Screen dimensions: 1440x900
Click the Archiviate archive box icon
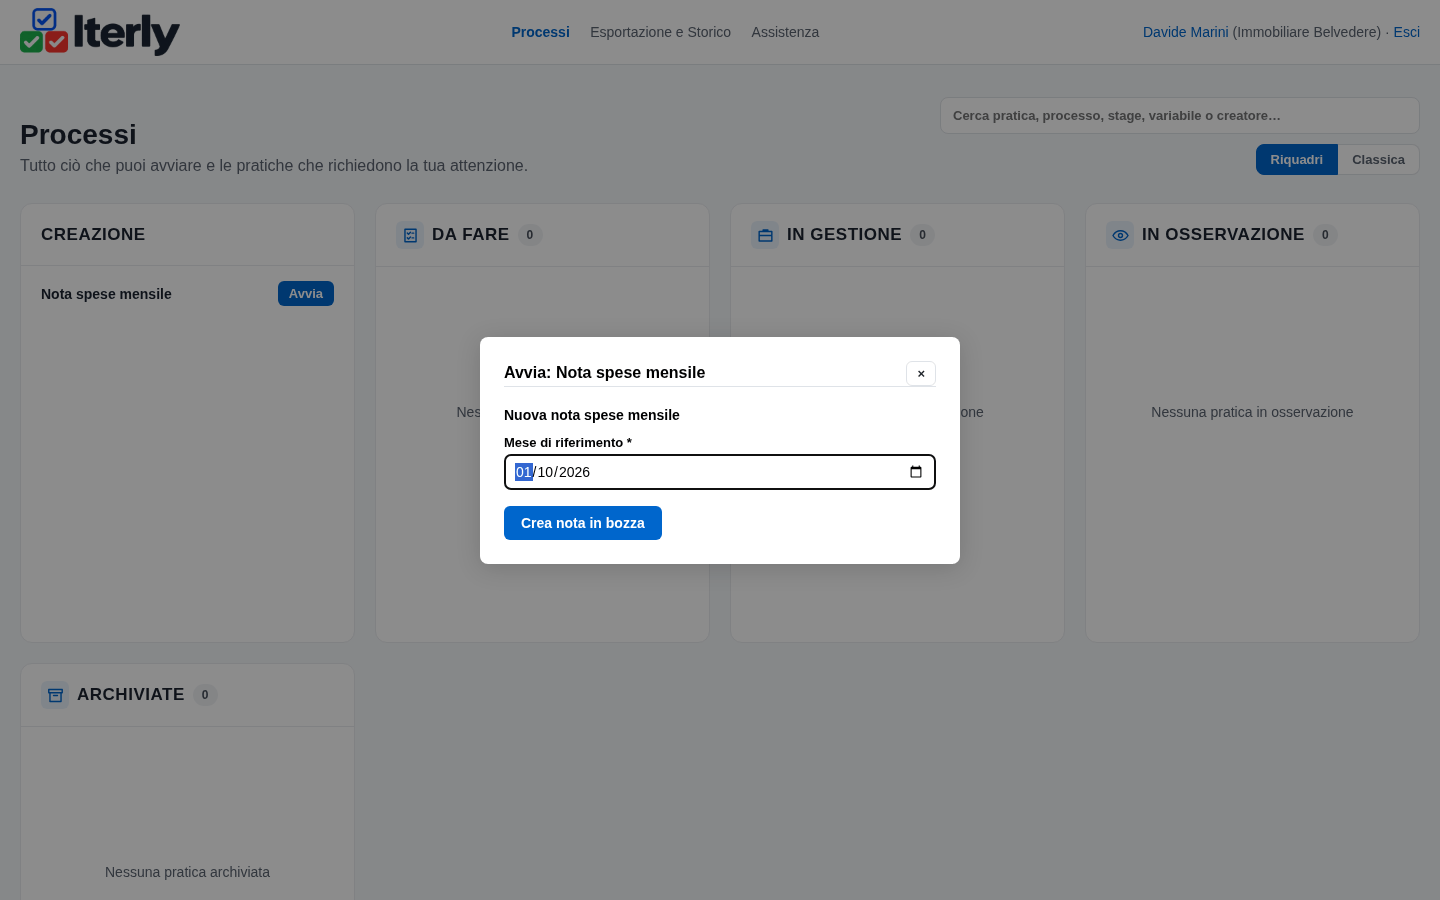[x=55, y=695]
